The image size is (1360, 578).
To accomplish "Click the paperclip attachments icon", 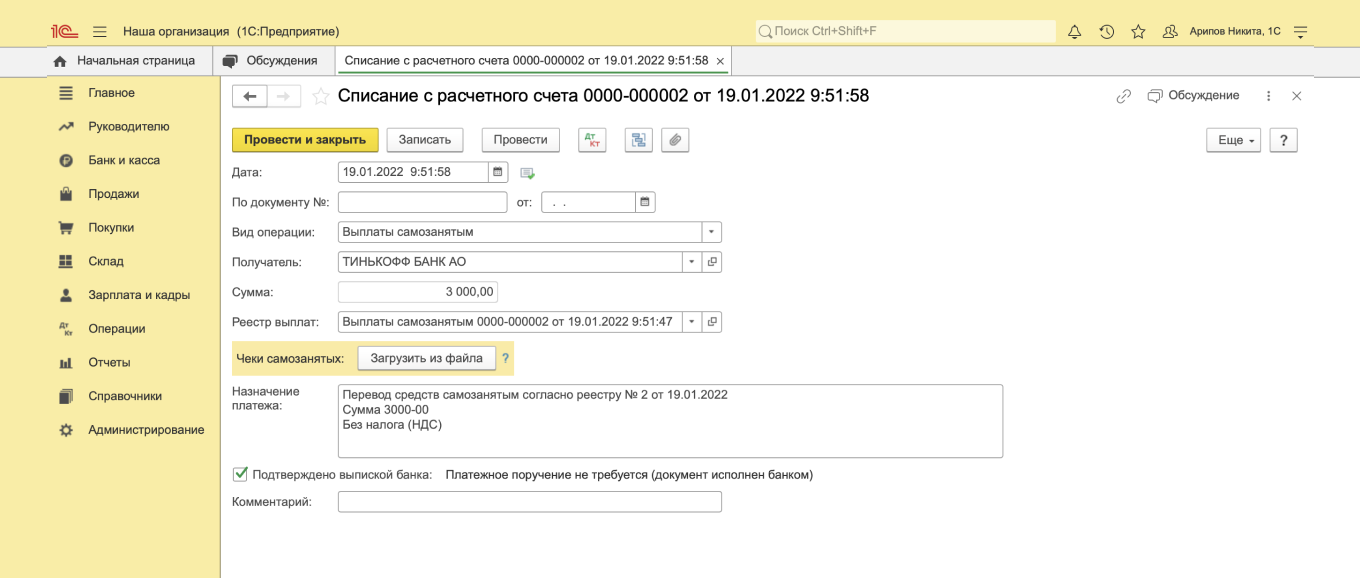I will pos(675,140).
